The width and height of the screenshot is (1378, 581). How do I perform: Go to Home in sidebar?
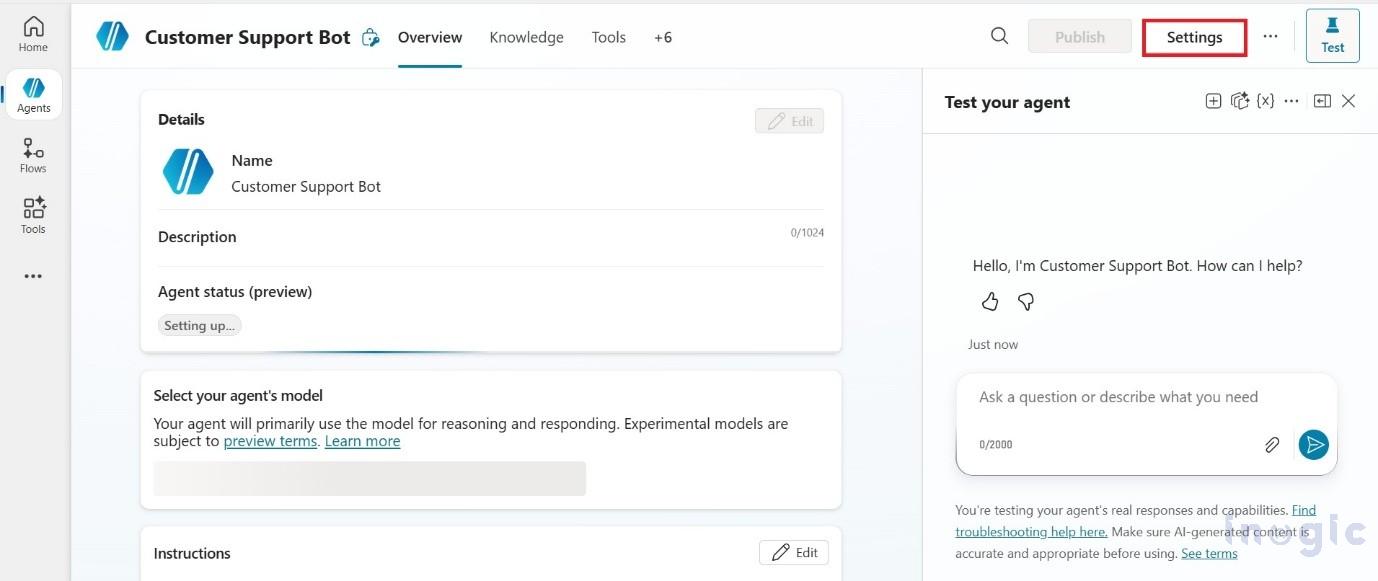[33, 34]
